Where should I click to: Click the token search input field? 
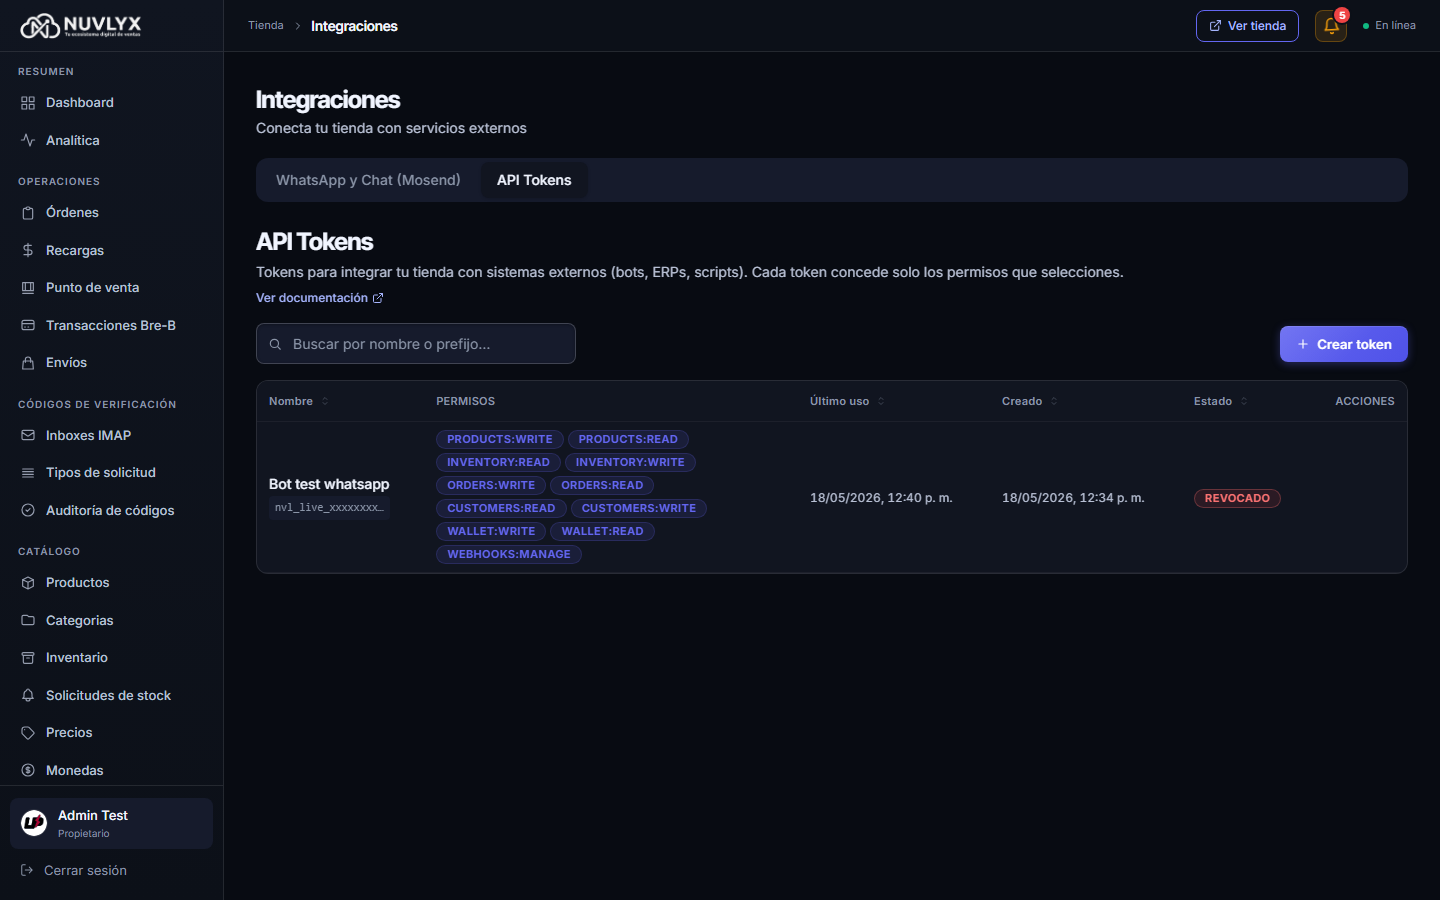[x=416, y=344]
